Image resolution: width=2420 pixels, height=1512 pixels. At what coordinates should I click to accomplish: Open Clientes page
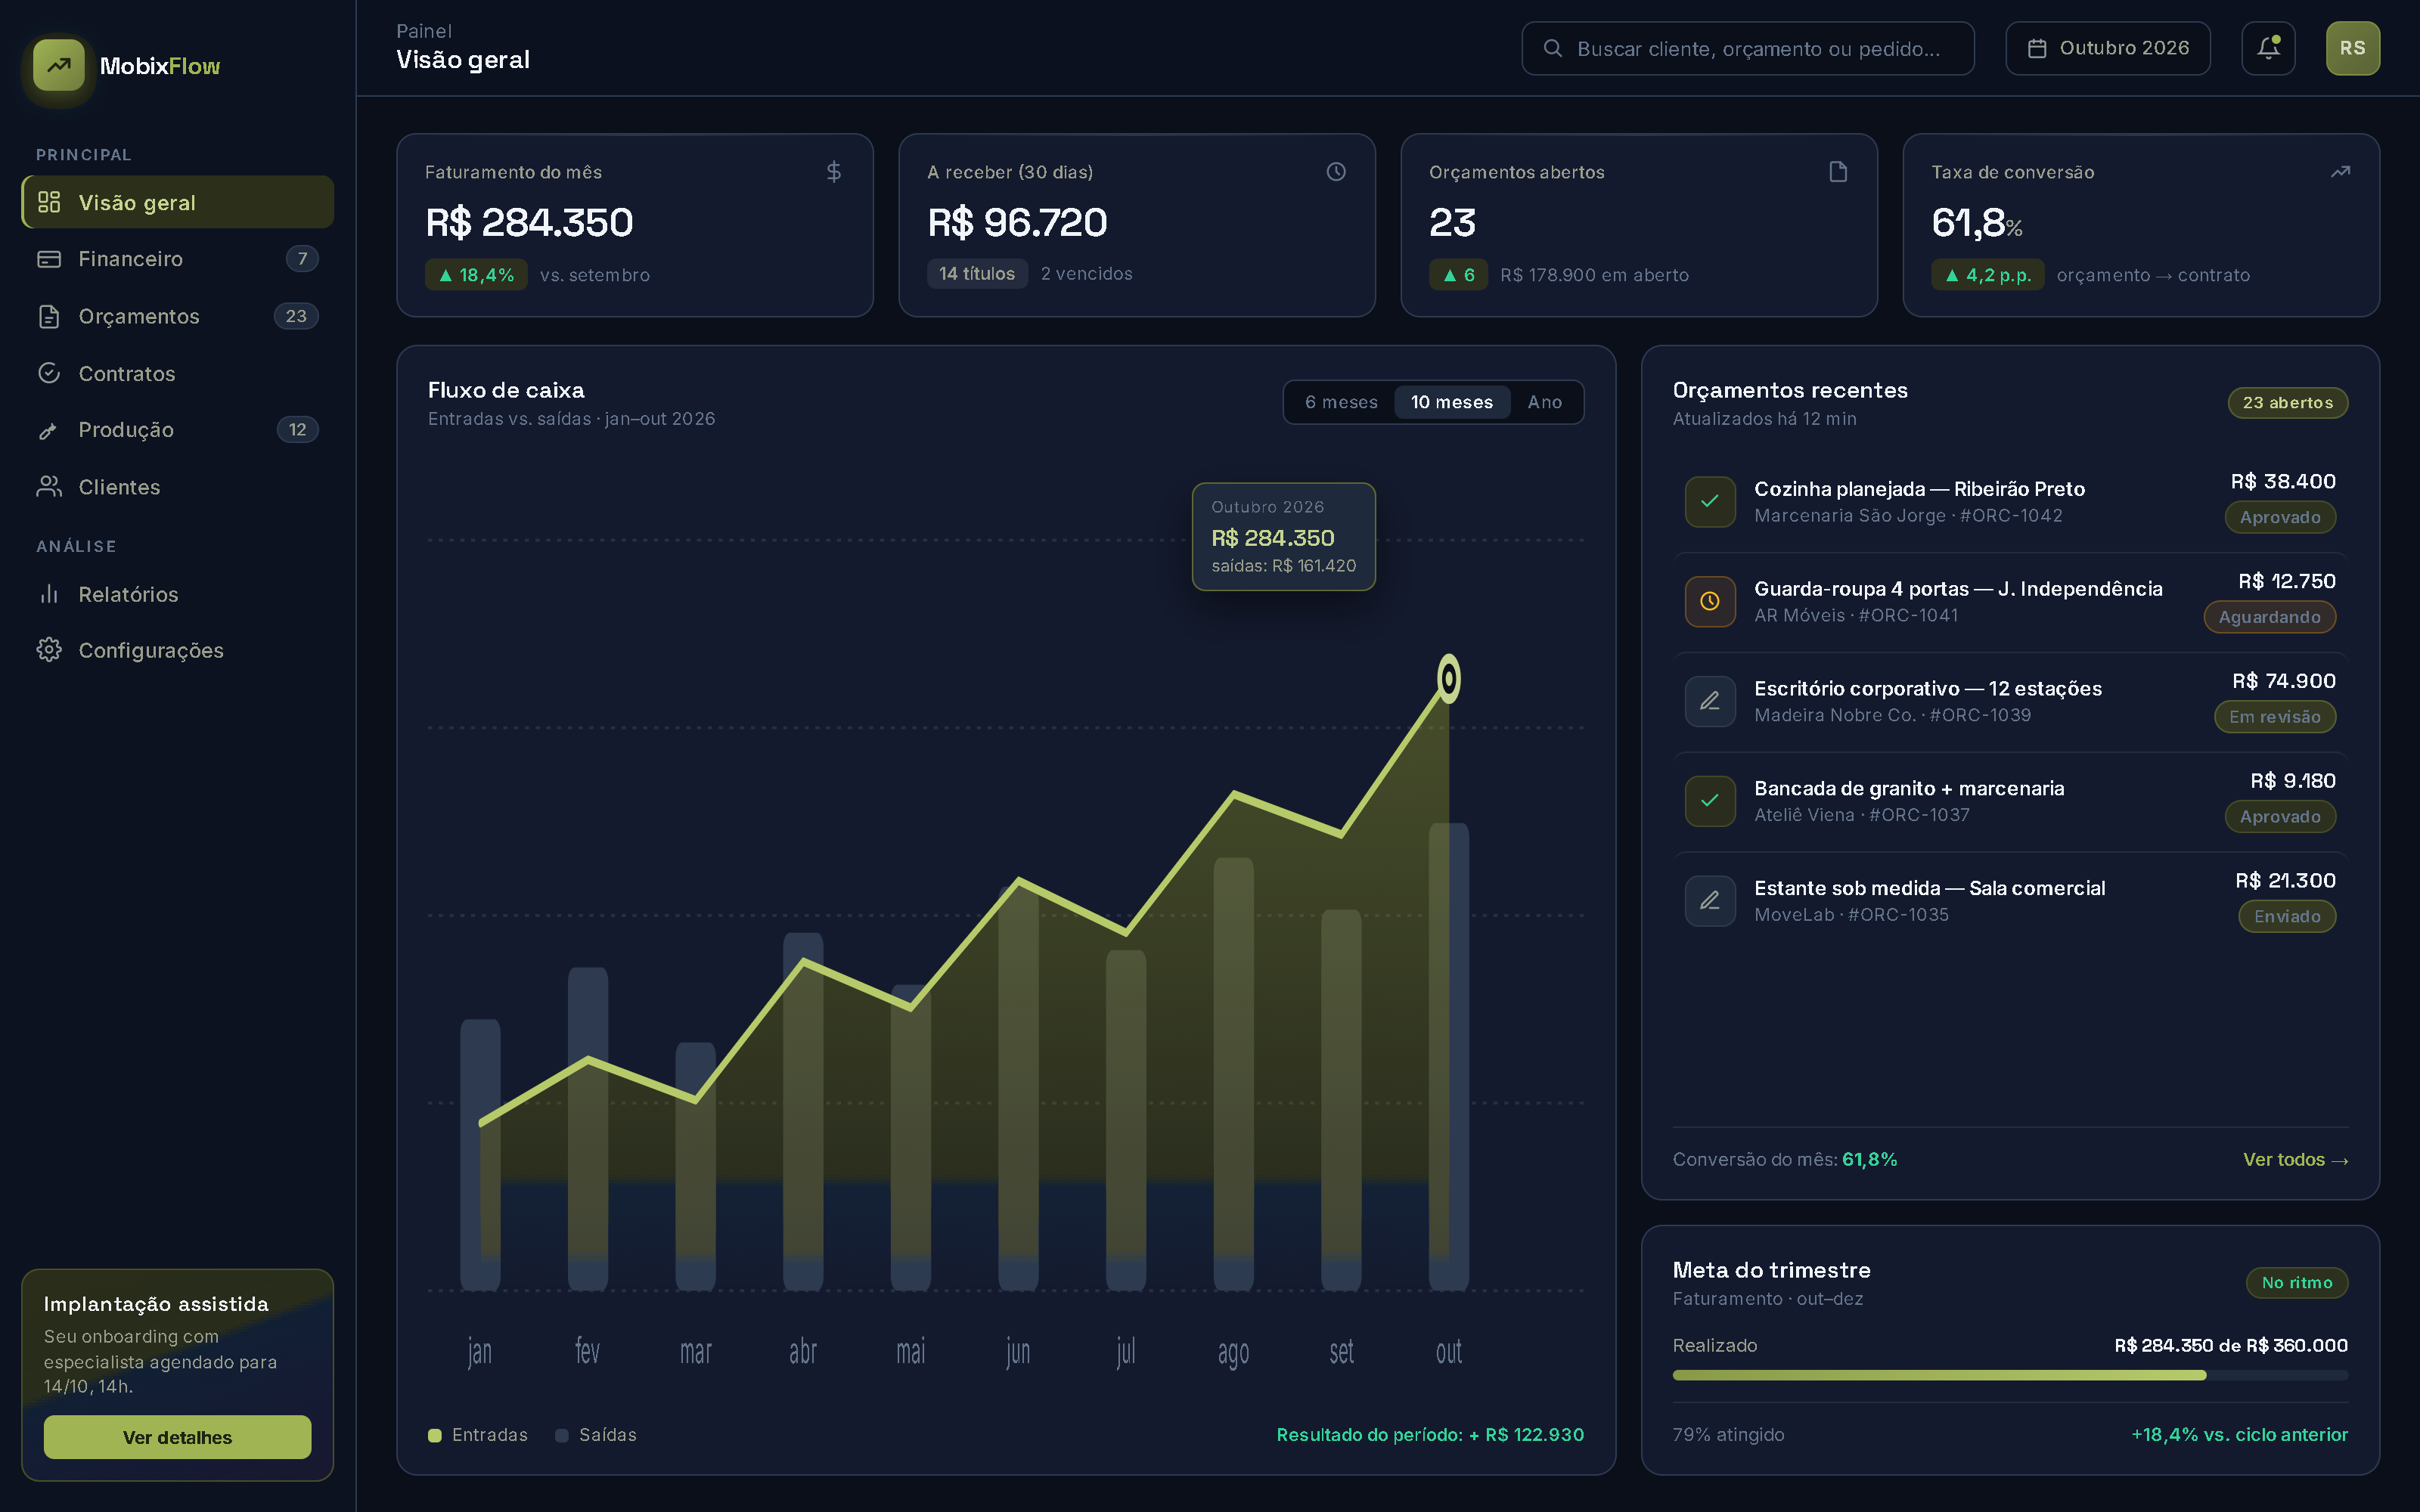(178, 487)
